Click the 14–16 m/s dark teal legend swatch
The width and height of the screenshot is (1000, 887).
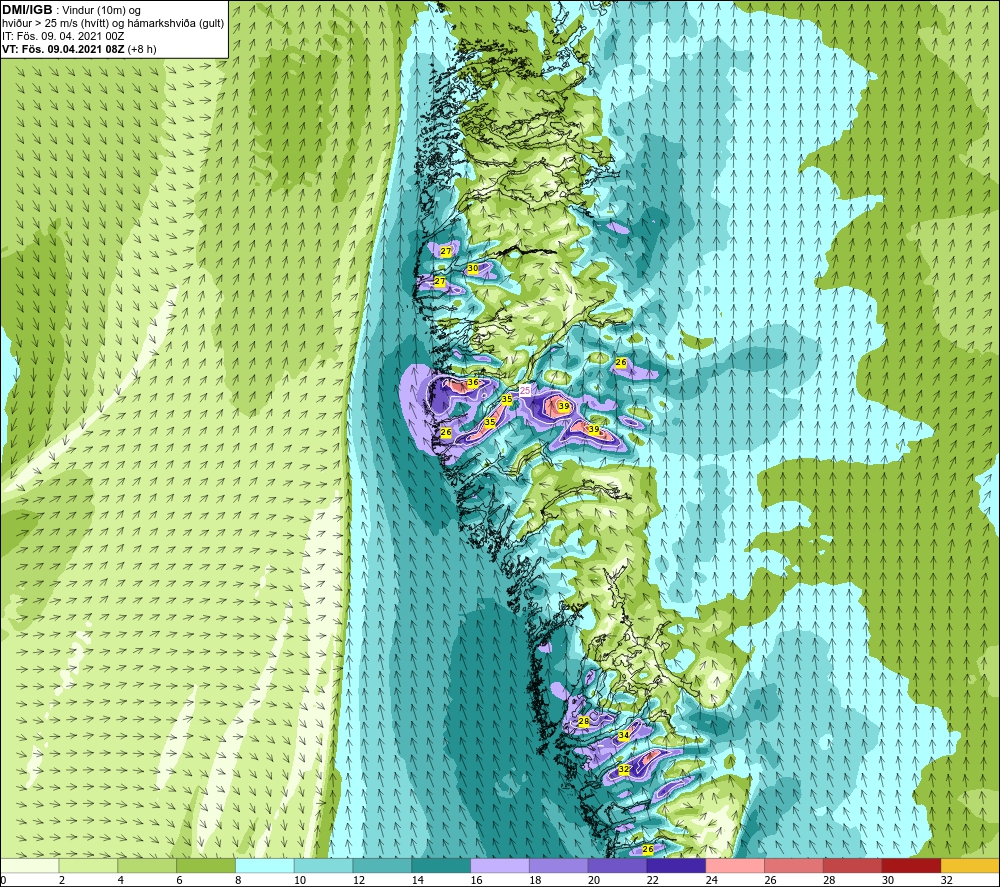[441, 866]
